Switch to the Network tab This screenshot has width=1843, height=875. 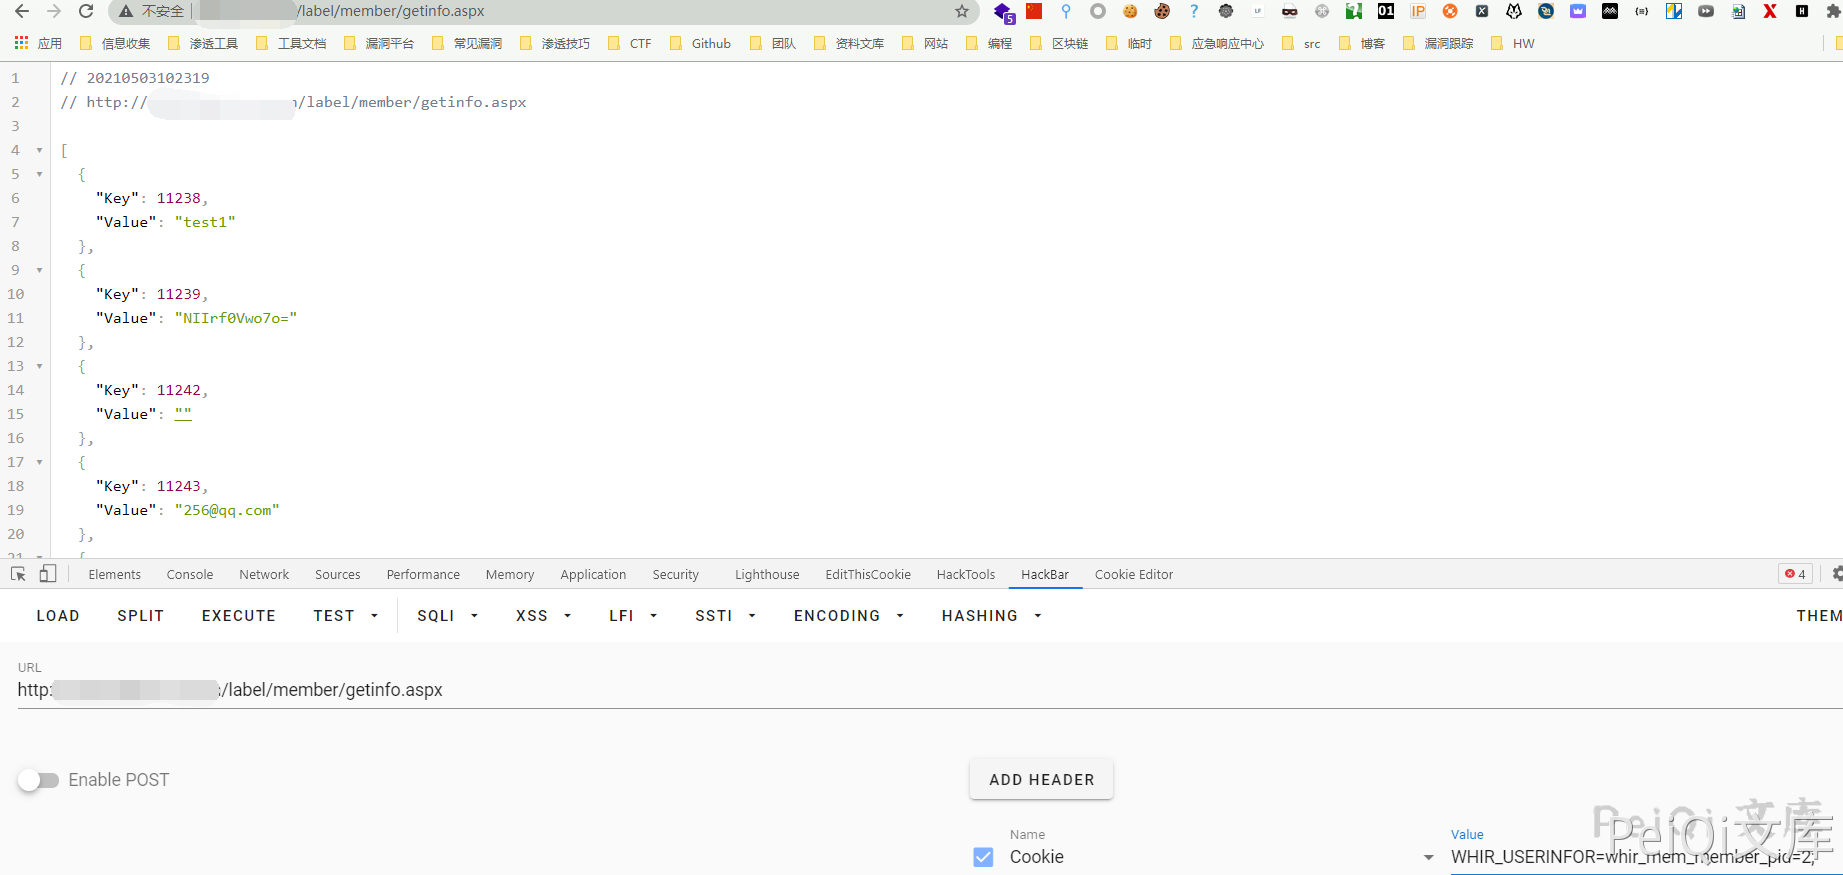pyautogui.click(x=264, y=575)
